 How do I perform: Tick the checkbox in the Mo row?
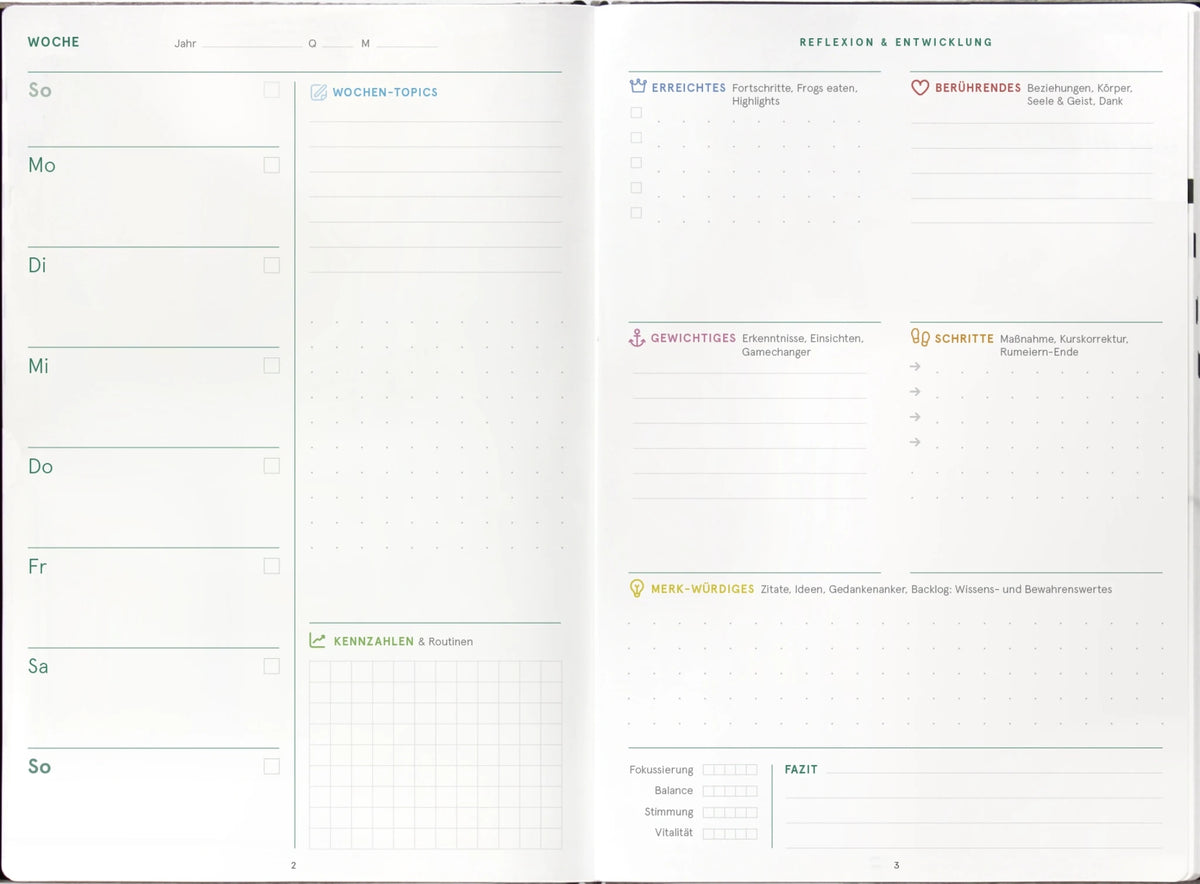(272, 165)
